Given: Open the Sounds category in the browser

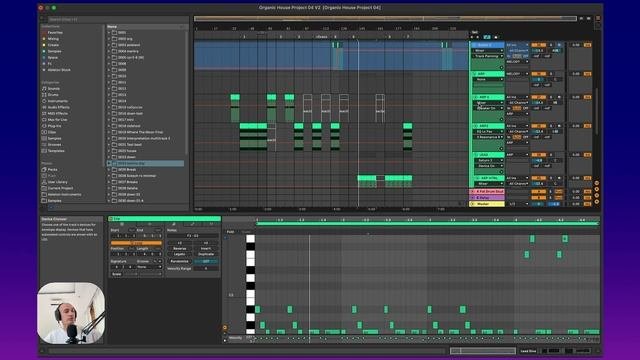Looking at the screenshot, I should 53,89.
